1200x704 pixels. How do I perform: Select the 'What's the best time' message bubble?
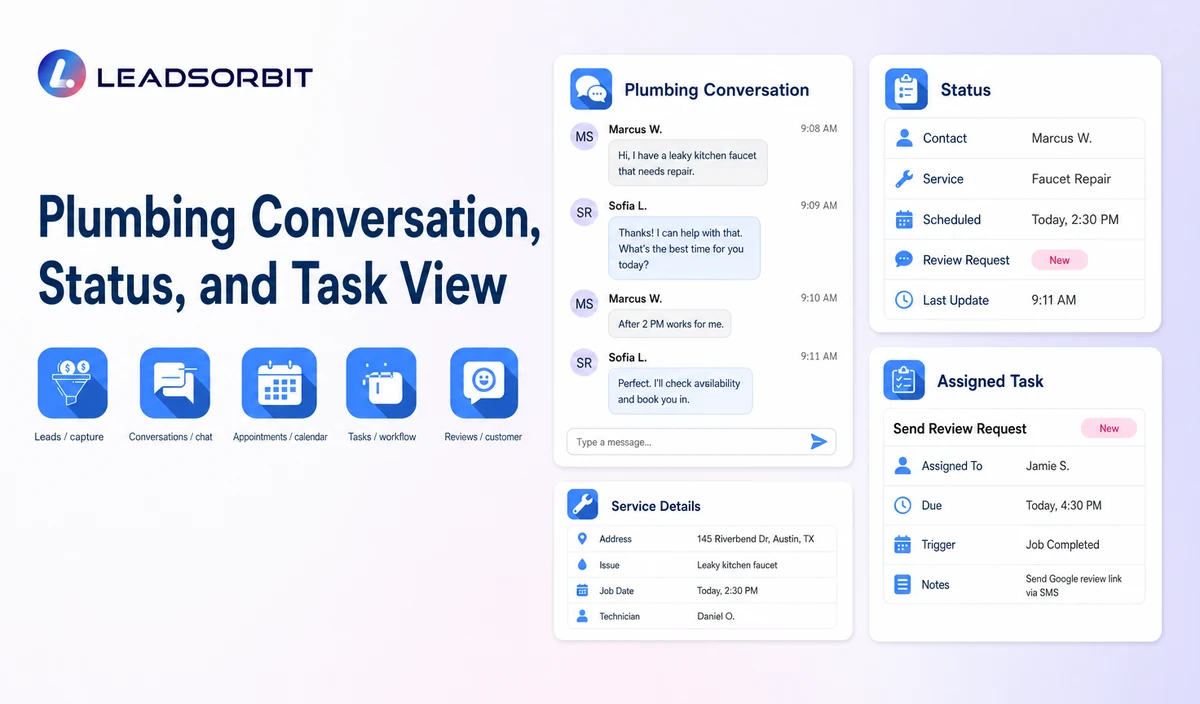tap(684, 248)
